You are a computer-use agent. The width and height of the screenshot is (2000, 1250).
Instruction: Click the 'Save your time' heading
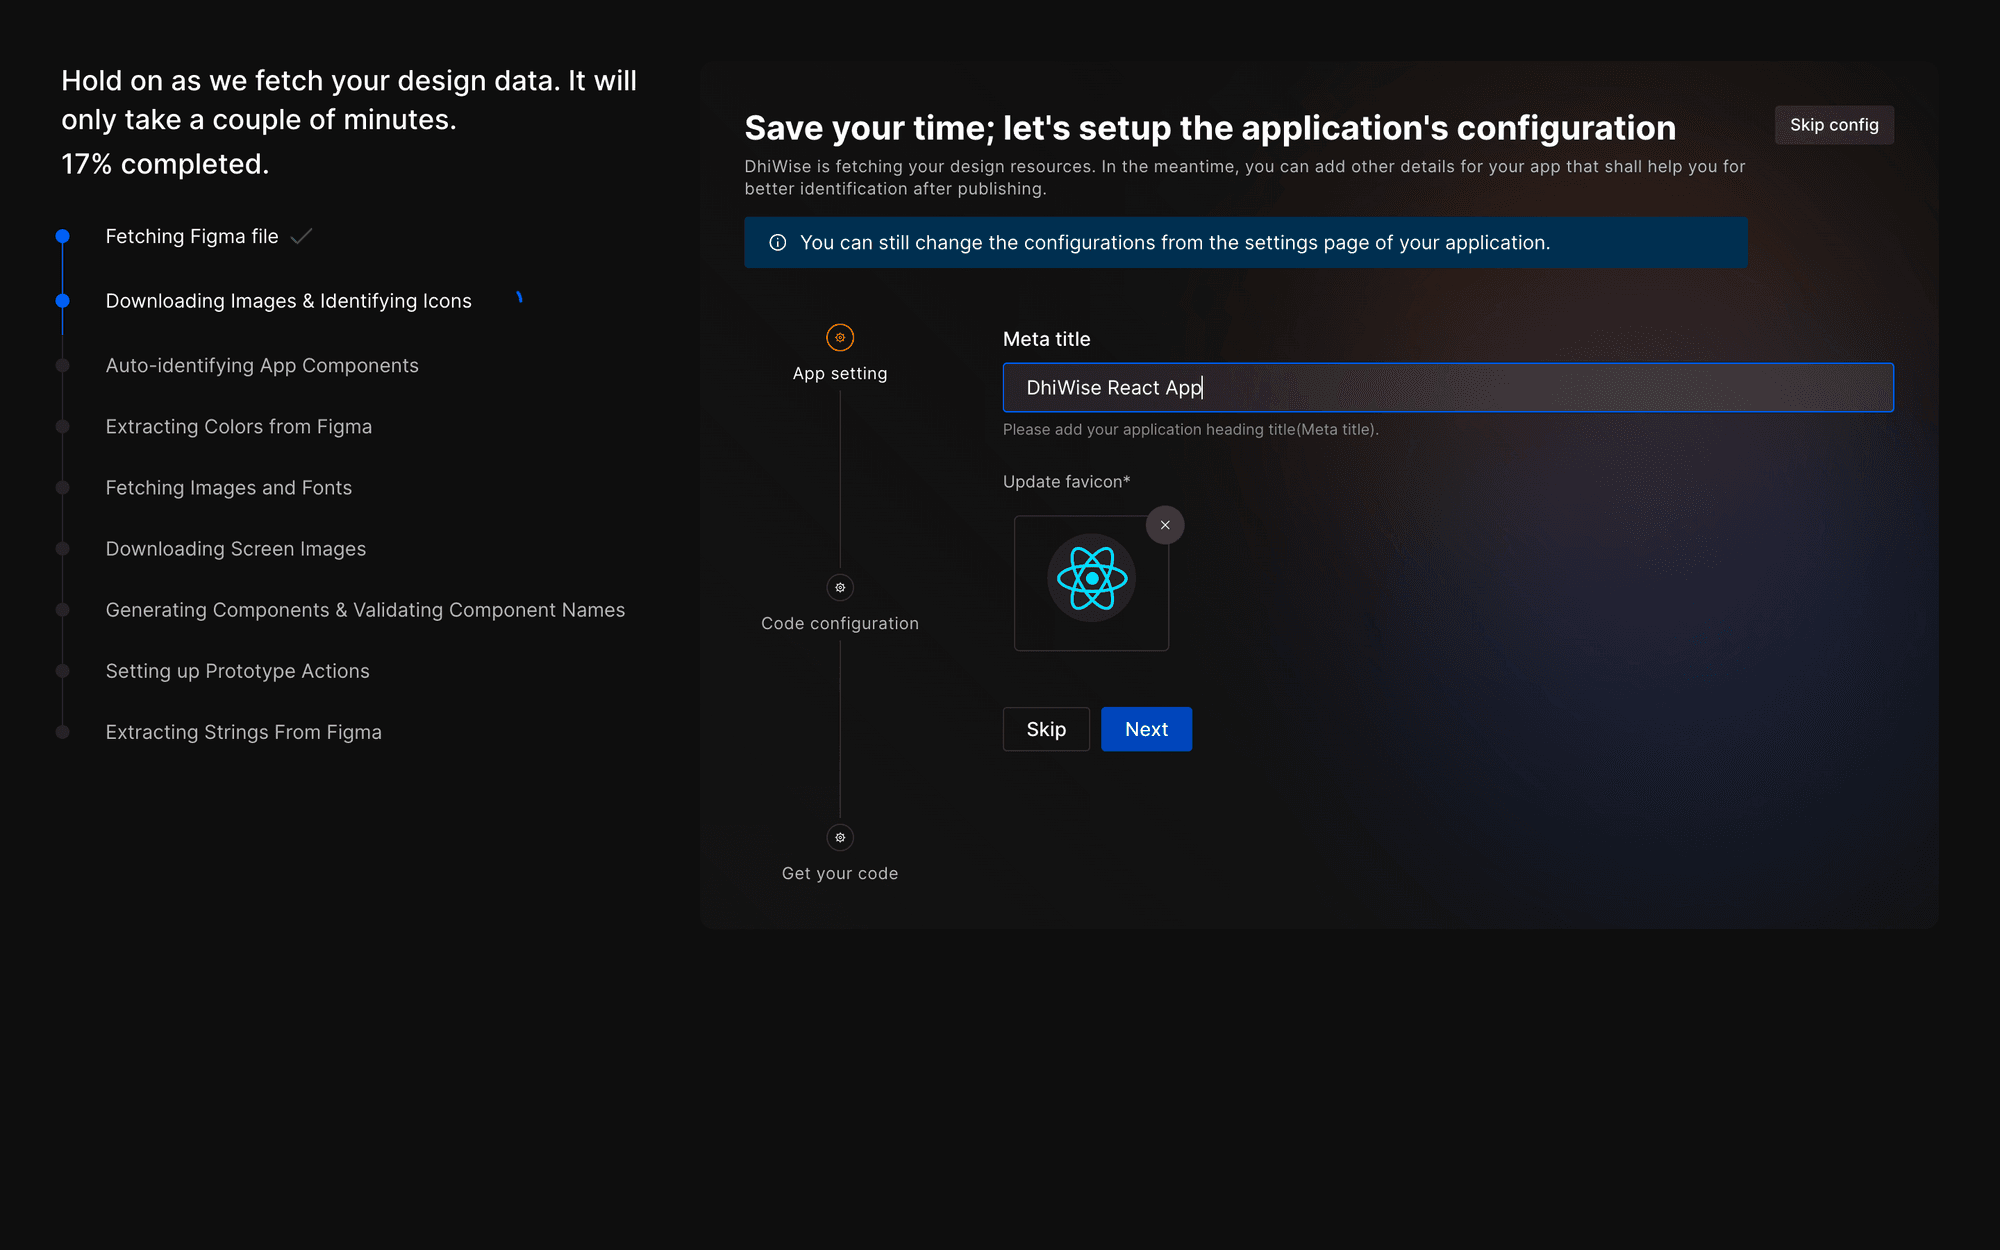pyautogui.click(x=1210, y=128)
